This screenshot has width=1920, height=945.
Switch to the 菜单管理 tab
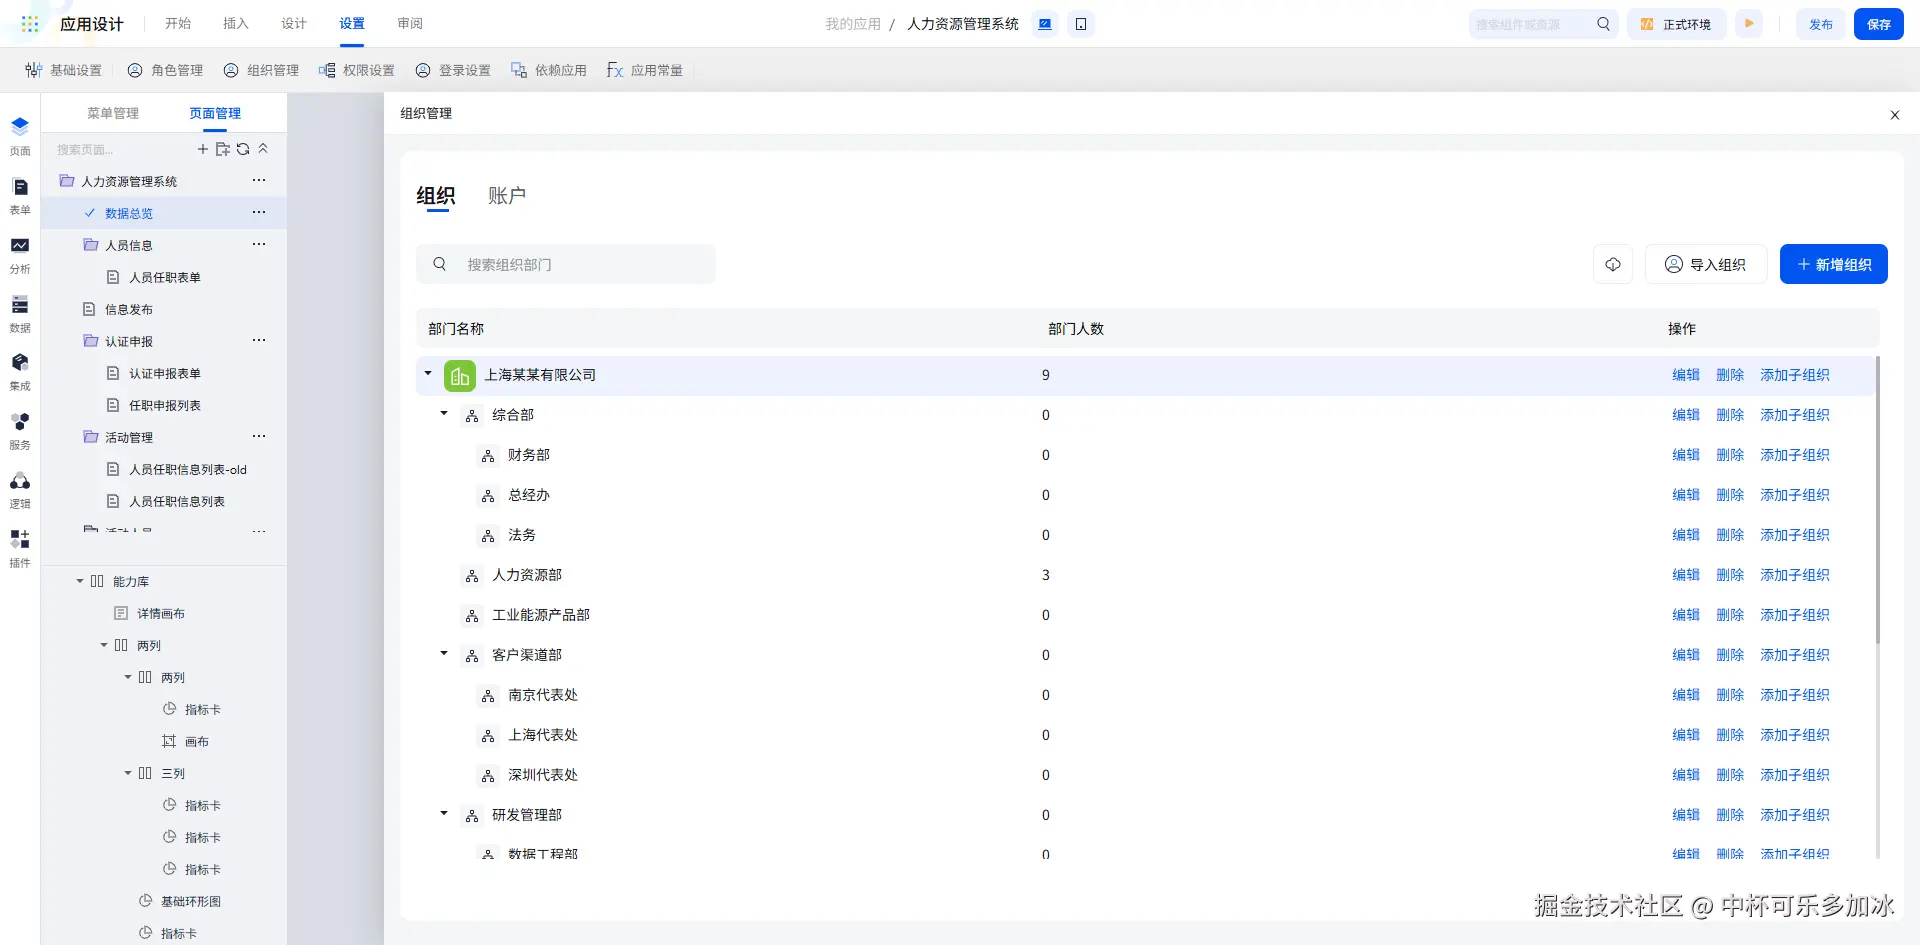coord(113,113)
